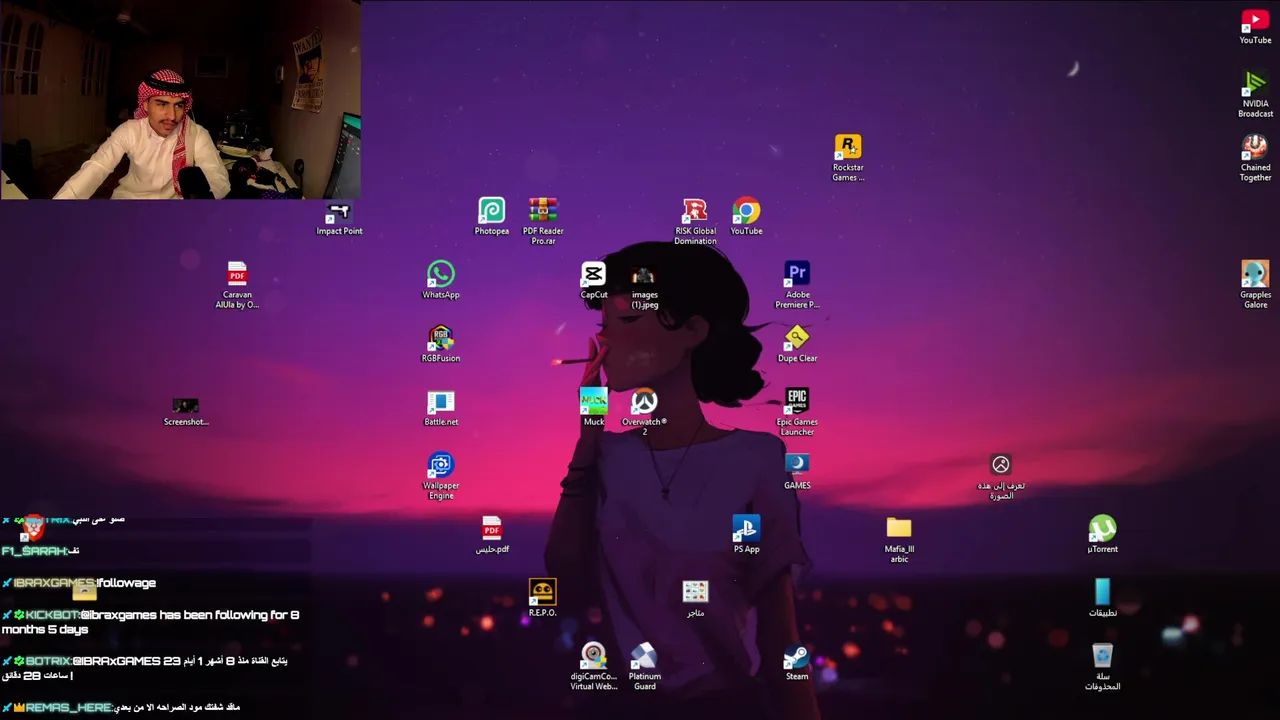1280x720 pixels.
Task: Open the GAMES shortcut icon
Action: 797,472
